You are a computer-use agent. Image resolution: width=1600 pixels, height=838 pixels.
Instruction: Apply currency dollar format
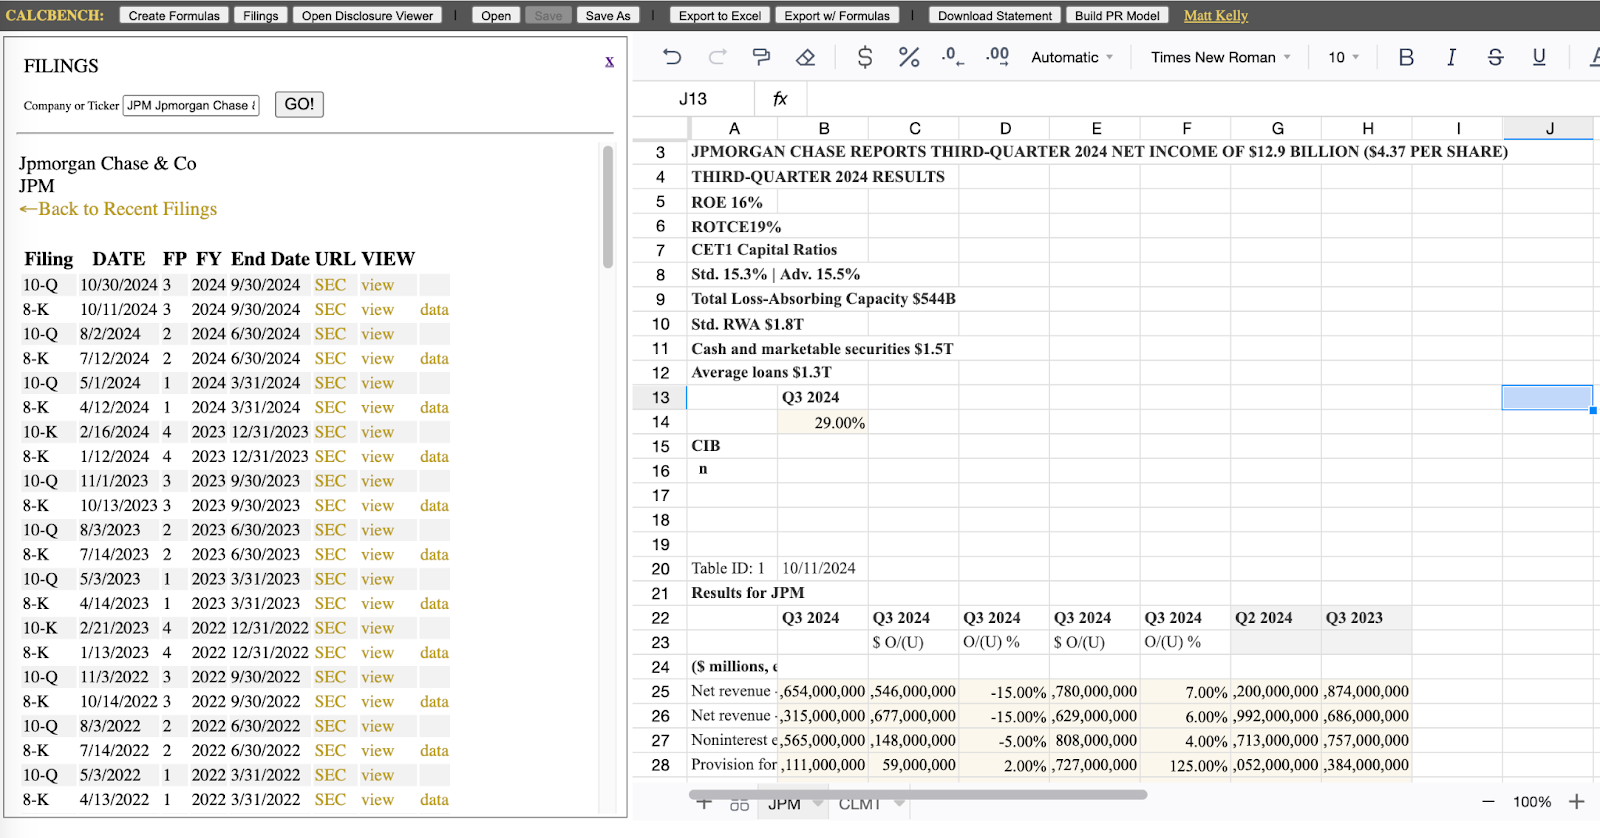coord(865,57)
